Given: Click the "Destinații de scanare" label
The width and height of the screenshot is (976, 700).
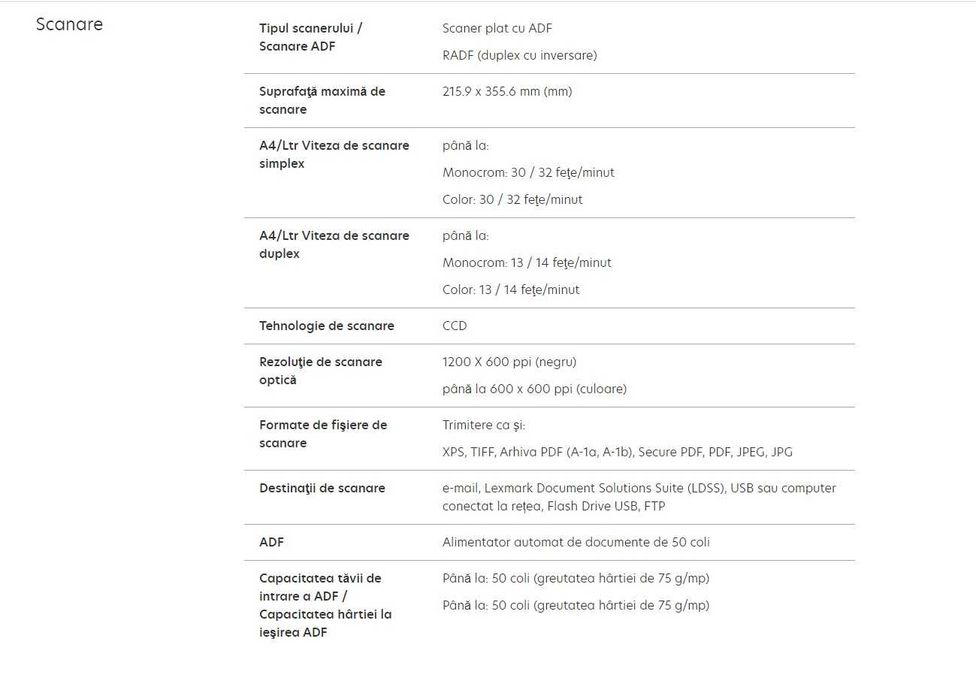Looking at the screenshot, I should pyautogui.click(x=322, y=489).
